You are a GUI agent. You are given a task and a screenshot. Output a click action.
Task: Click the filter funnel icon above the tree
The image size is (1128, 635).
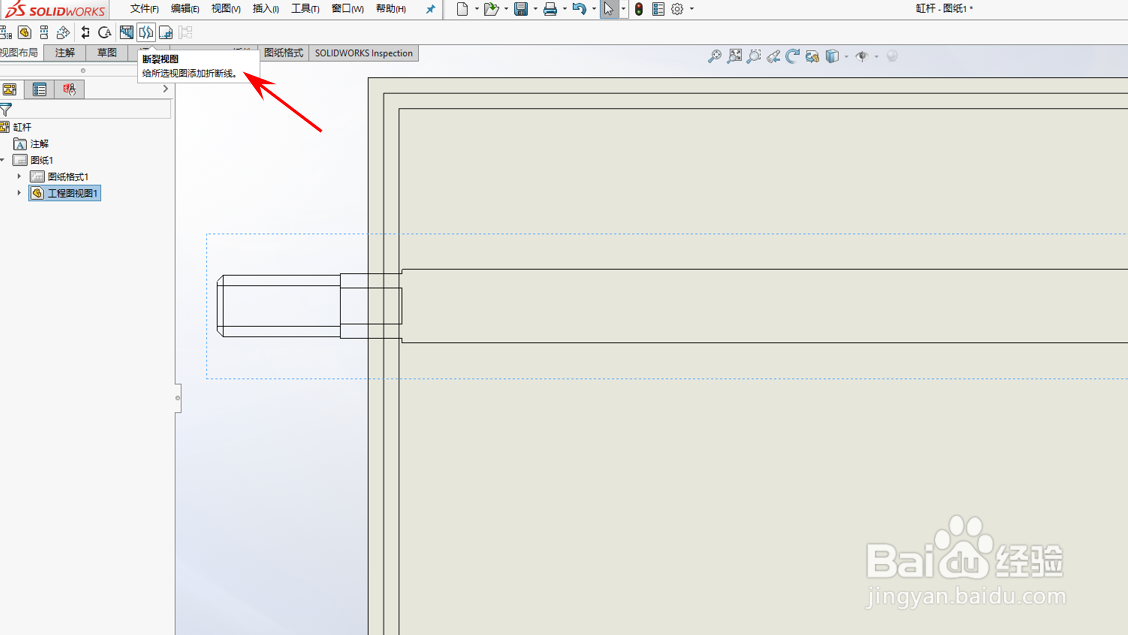point(6,110)
